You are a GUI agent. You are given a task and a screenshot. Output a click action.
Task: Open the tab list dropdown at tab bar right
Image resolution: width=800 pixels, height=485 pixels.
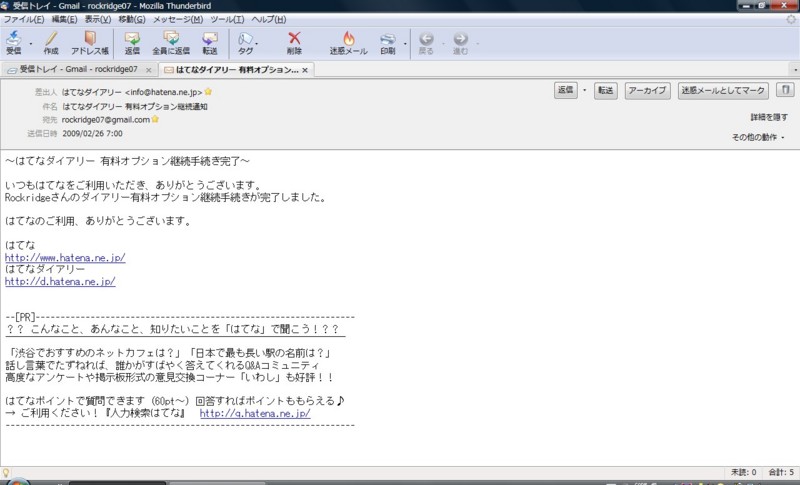click(x=795, y=69)
